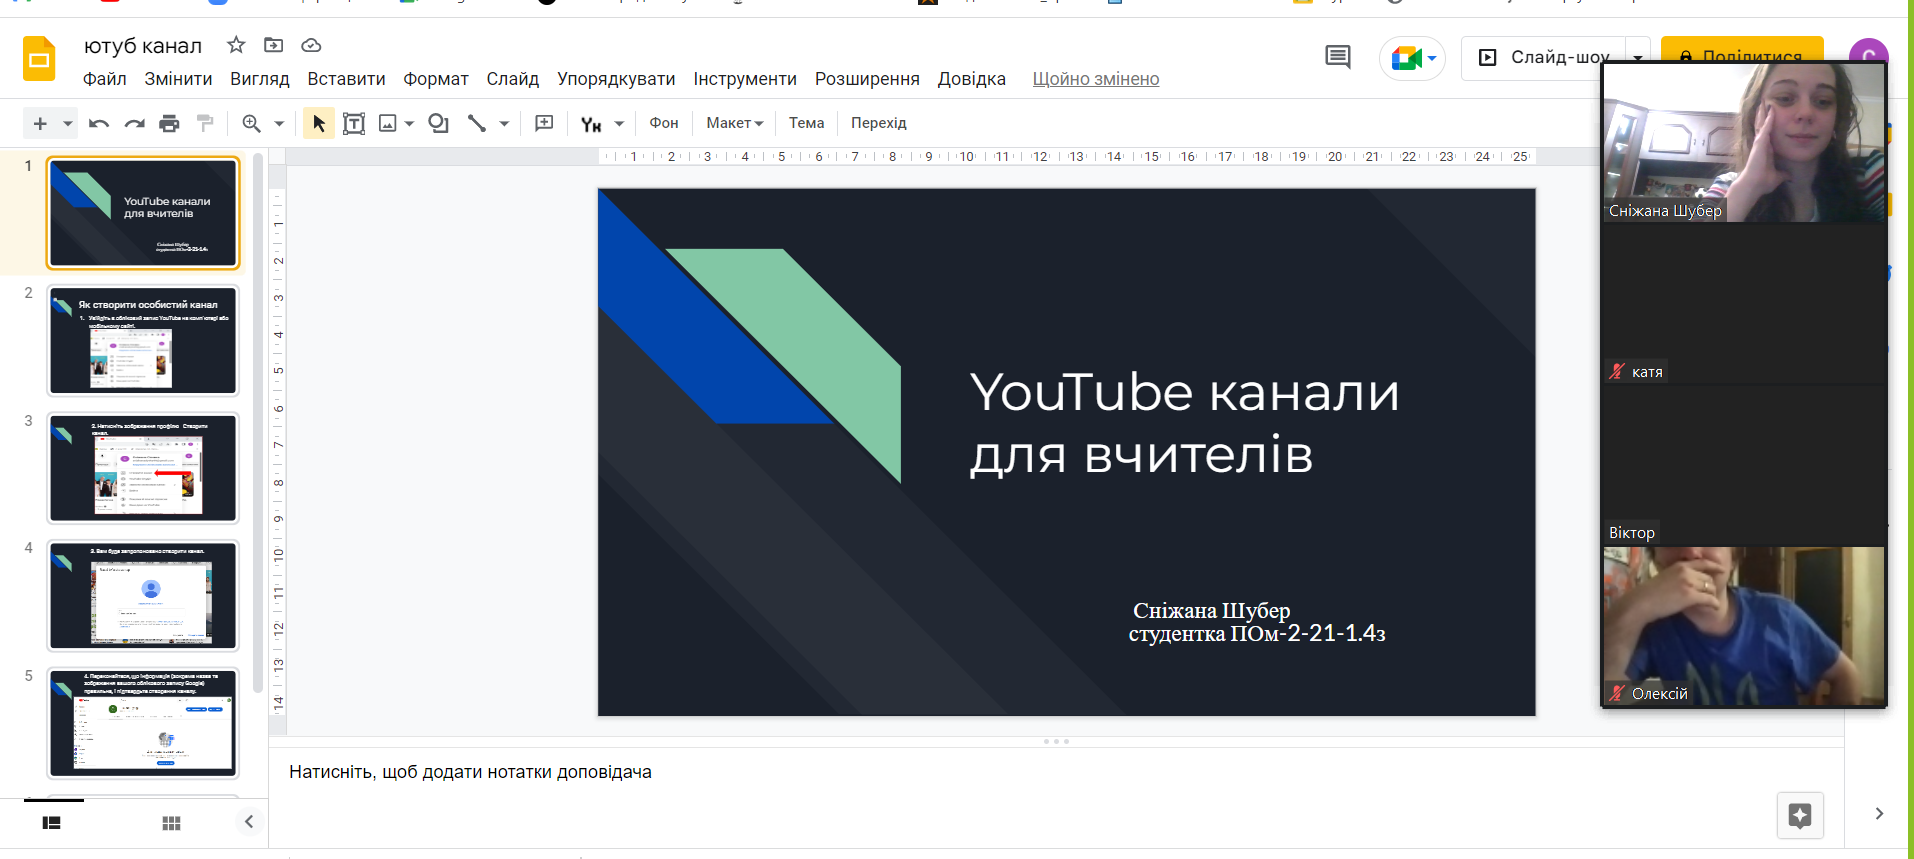Click the undo arrow icon
This screenshot has height=859, width=1914.
(98, 123)
